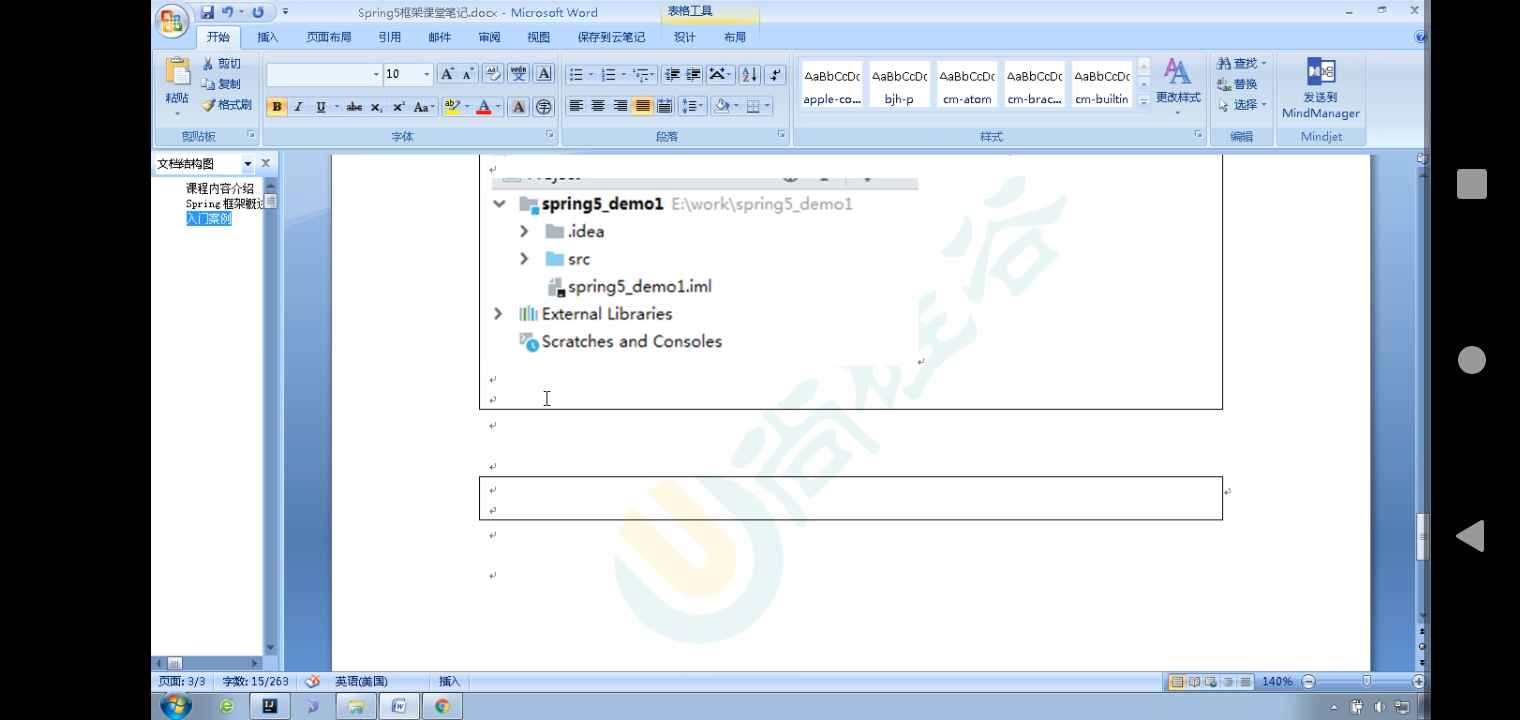Click the Shrink Font icon
Image resolution: width=1520 pixels, height=720 pixels.
[467, 74]
